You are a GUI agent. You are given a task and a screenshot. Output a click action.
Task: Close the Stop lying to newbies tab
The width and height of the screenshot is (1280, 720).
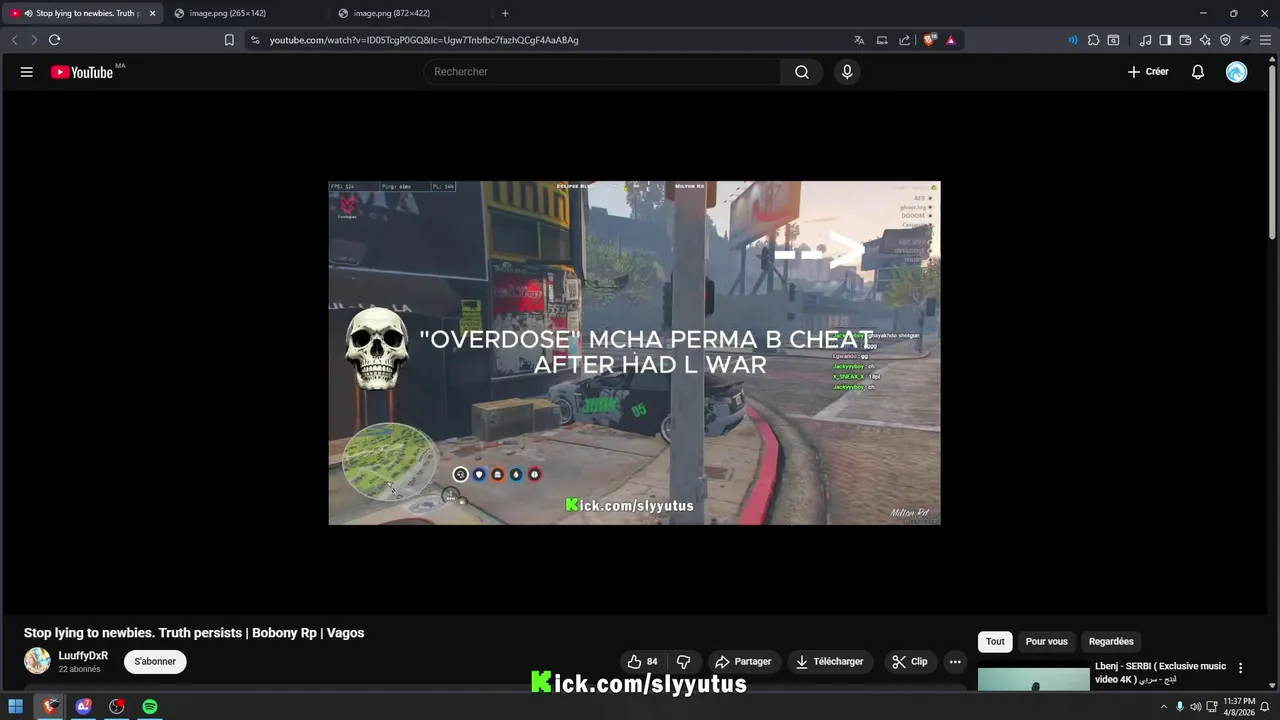click(153, 13)
